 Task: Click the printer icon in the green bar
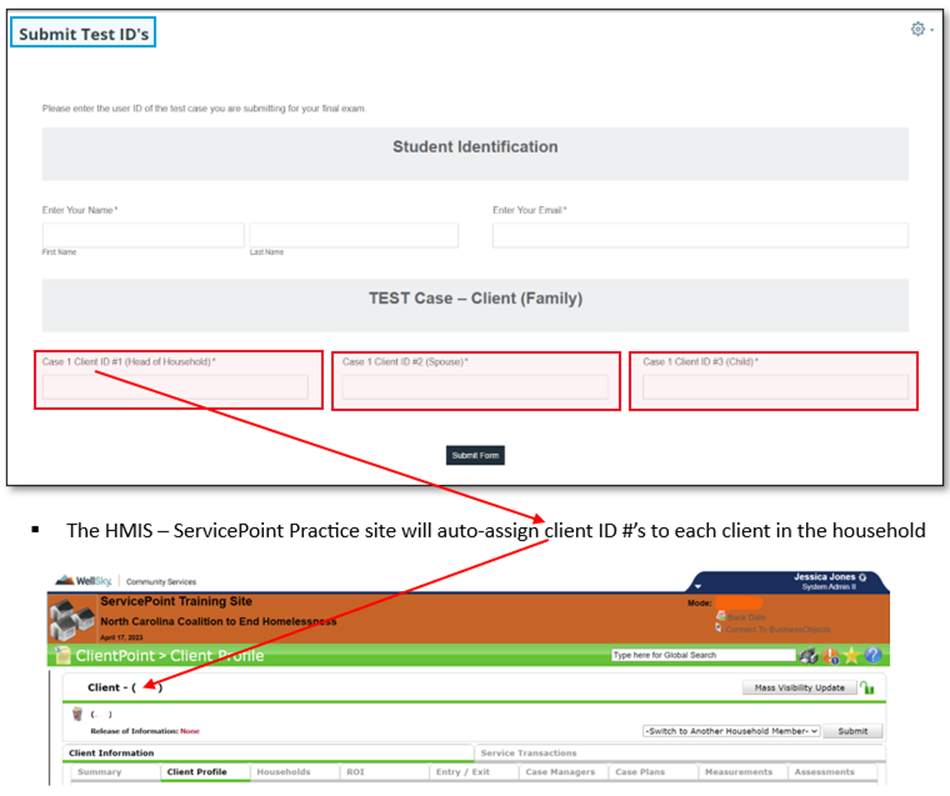807,656
